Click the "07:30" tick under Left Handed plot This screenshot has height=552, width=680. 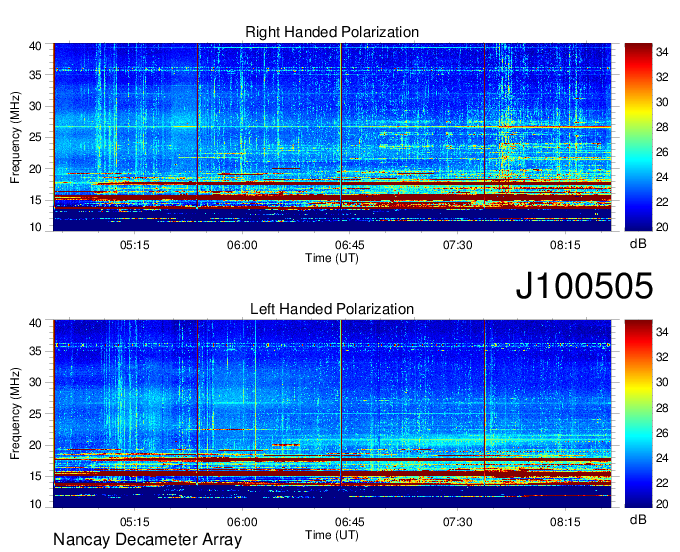click(458, 522)
